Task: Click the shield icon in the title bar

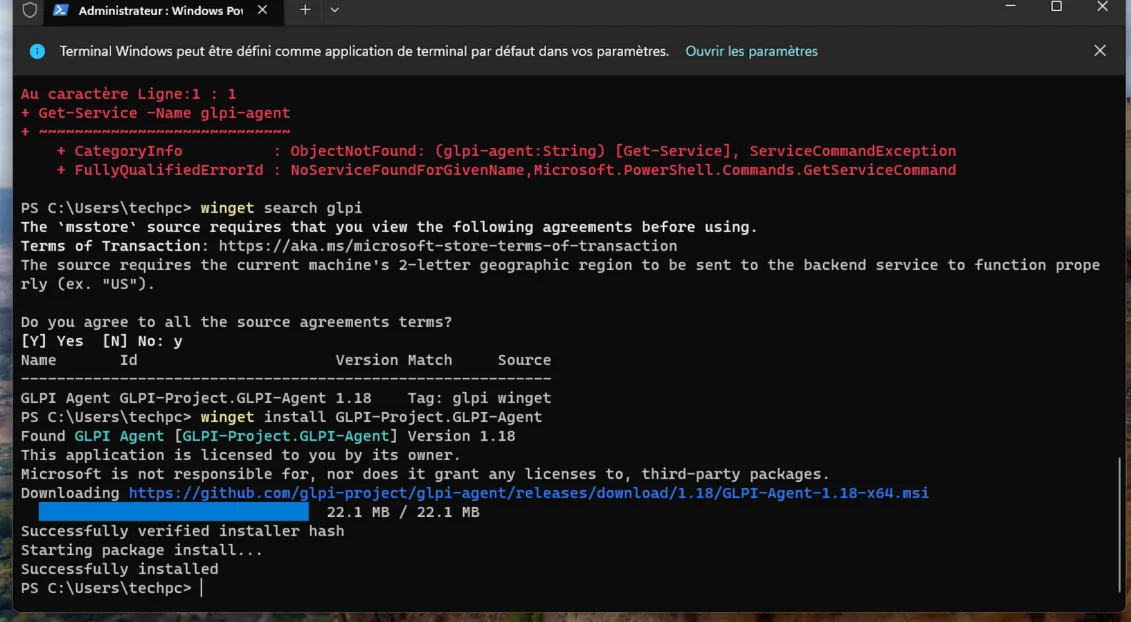Action: pos(30,11)
